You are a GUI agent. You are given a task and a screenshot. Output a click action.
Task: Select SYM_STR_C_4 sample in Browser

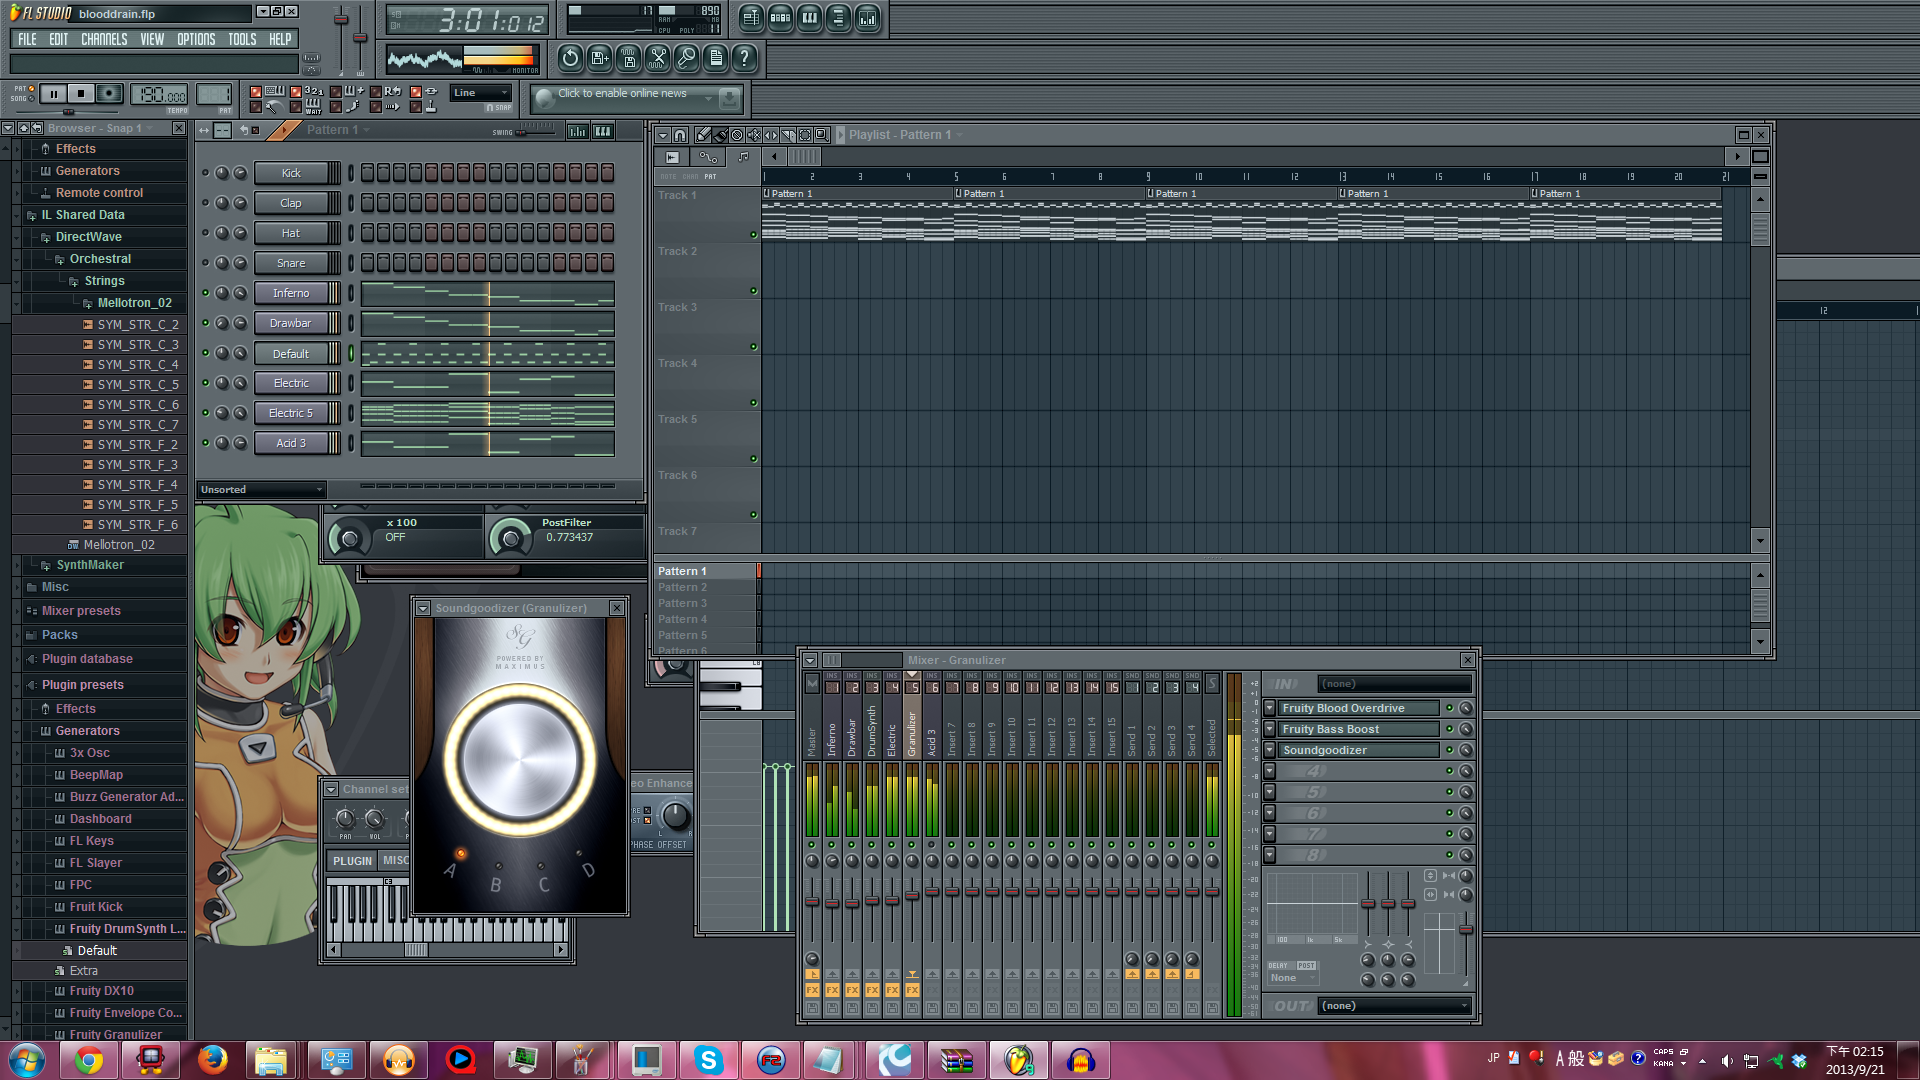137,364
